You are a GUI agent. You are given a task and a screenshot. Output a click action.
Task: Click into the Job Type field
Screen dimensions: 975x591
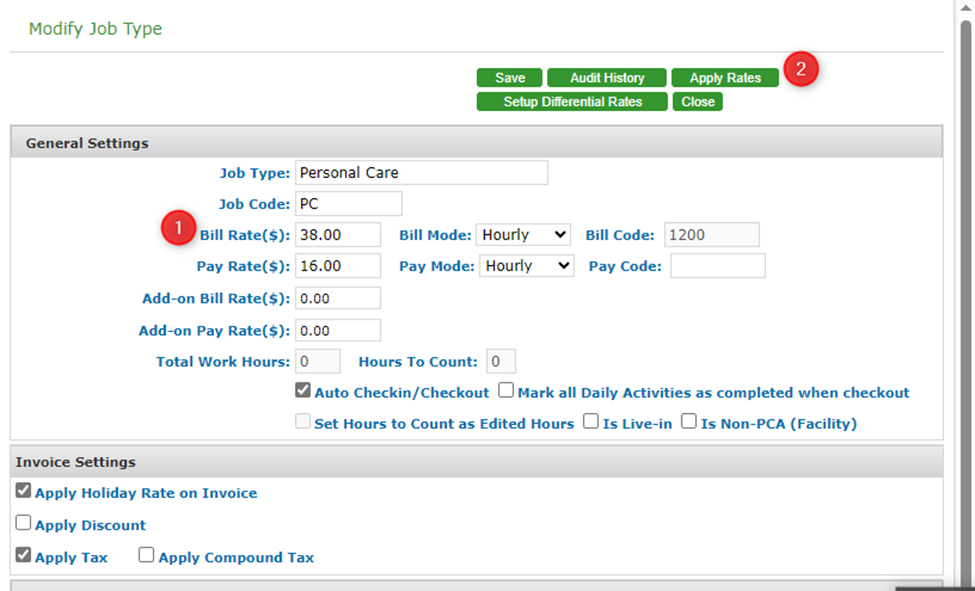click(x=421, y=173)
